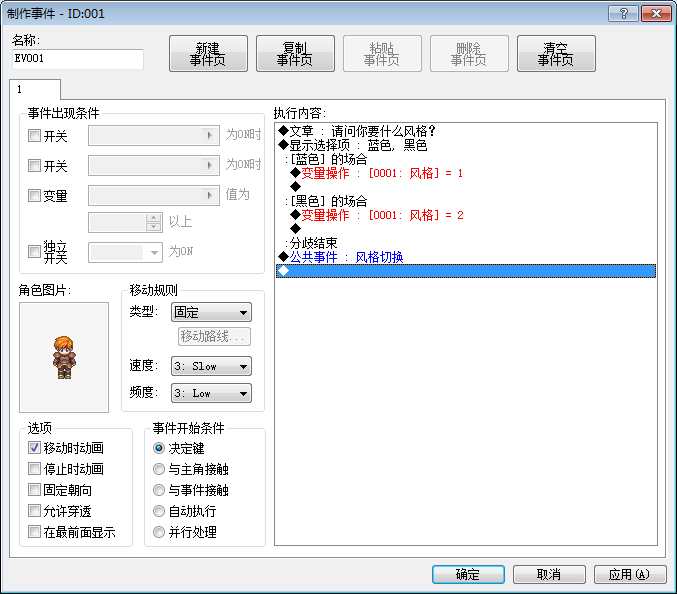This screenshot has height=594, width=677.
Task: Select the 与事件接触 trigger radio button
Action: 159,490
